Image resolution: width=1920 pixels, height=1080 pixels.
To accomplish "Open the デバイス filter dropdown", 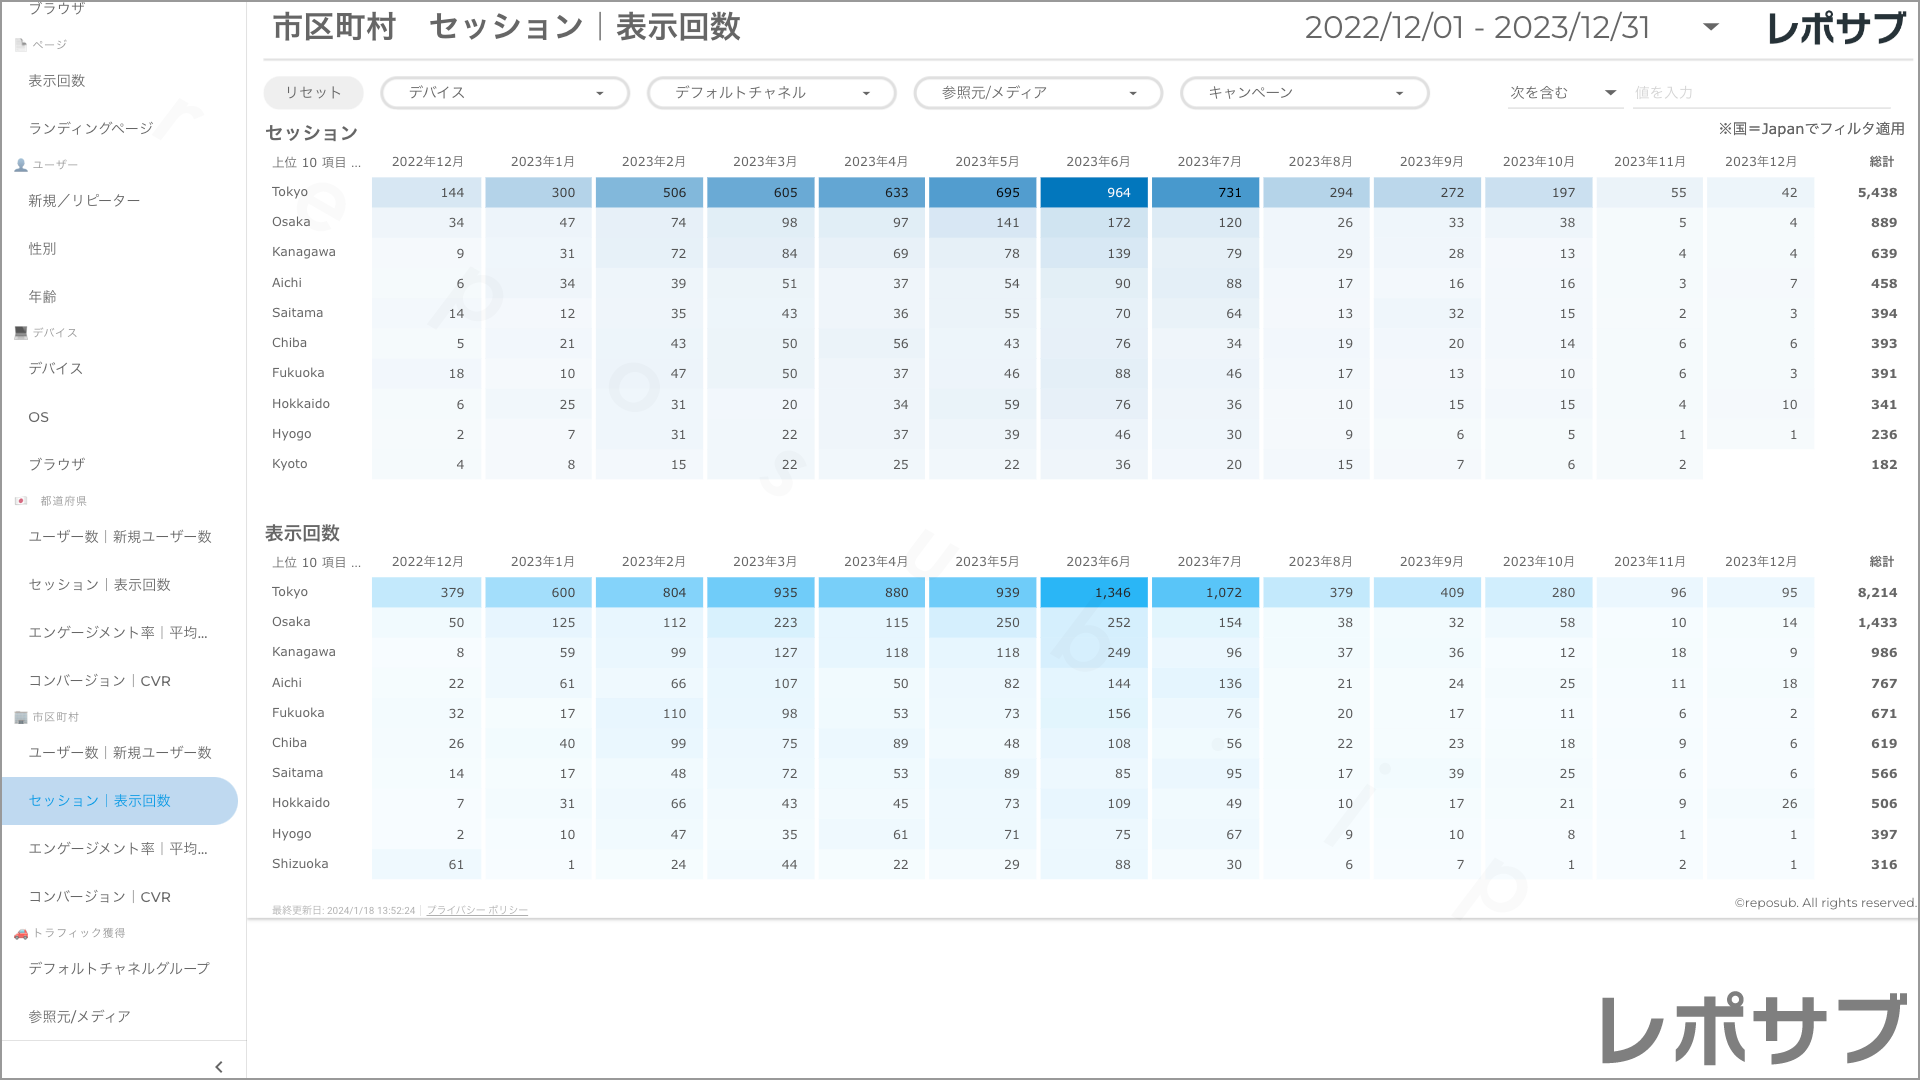I will 505,93.
